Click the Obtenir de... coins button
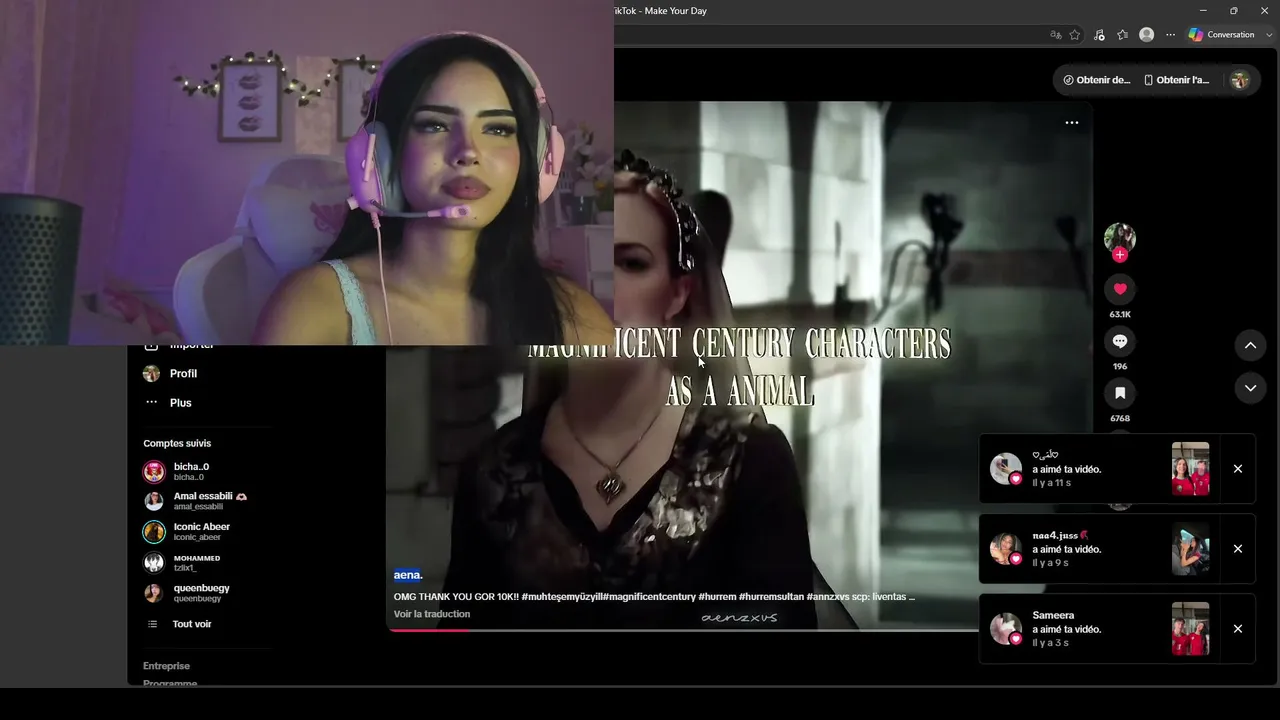Screen dimensions: 1280x720 tap(1096, 80)
